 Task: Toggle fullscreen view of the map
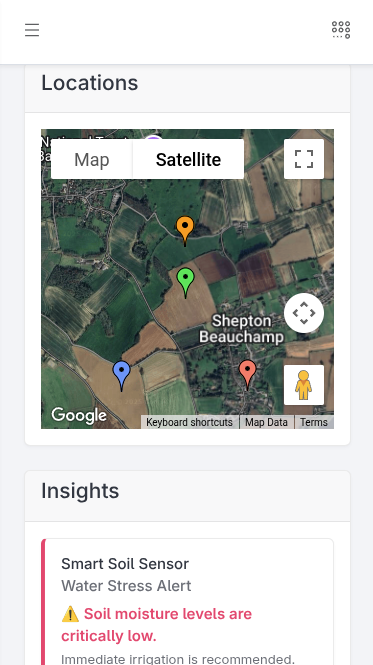[x=304, y=159]
